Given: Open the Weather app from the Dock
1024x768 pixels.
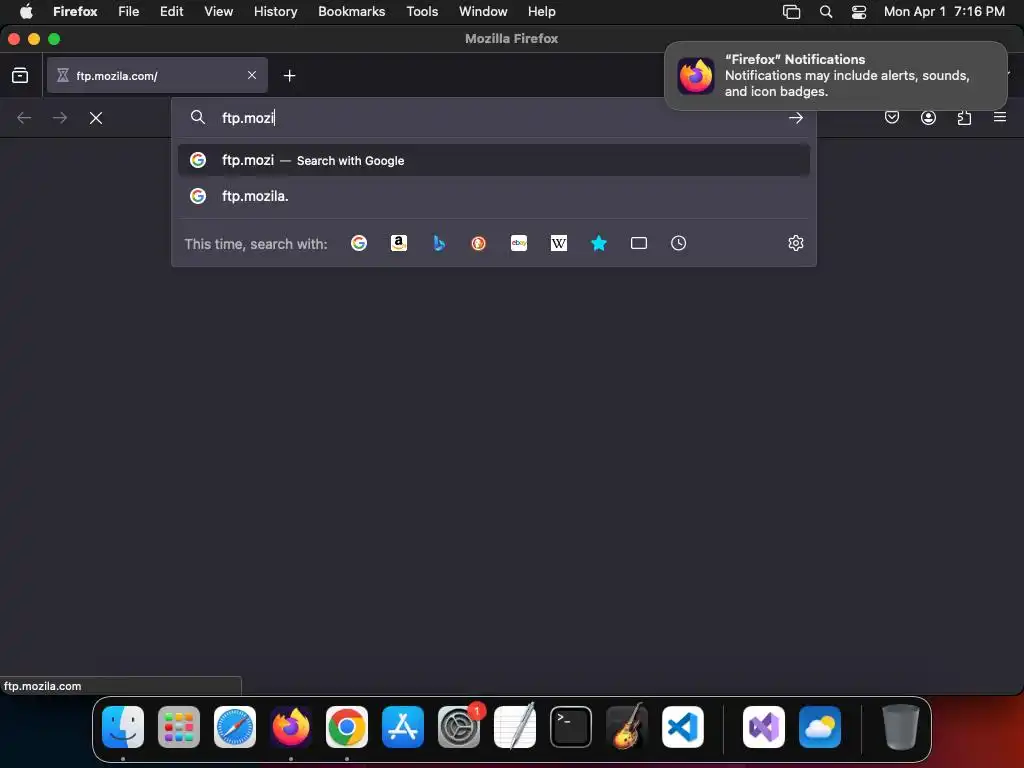Looking at the screenshot, I should pos(820,727).
